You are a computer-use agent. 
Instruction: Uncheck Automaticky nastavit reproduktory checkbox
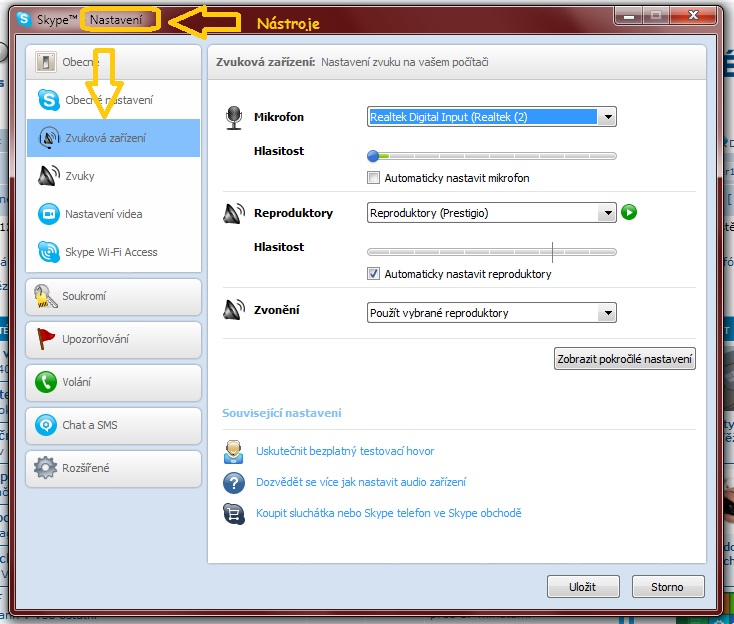point(373,273)
